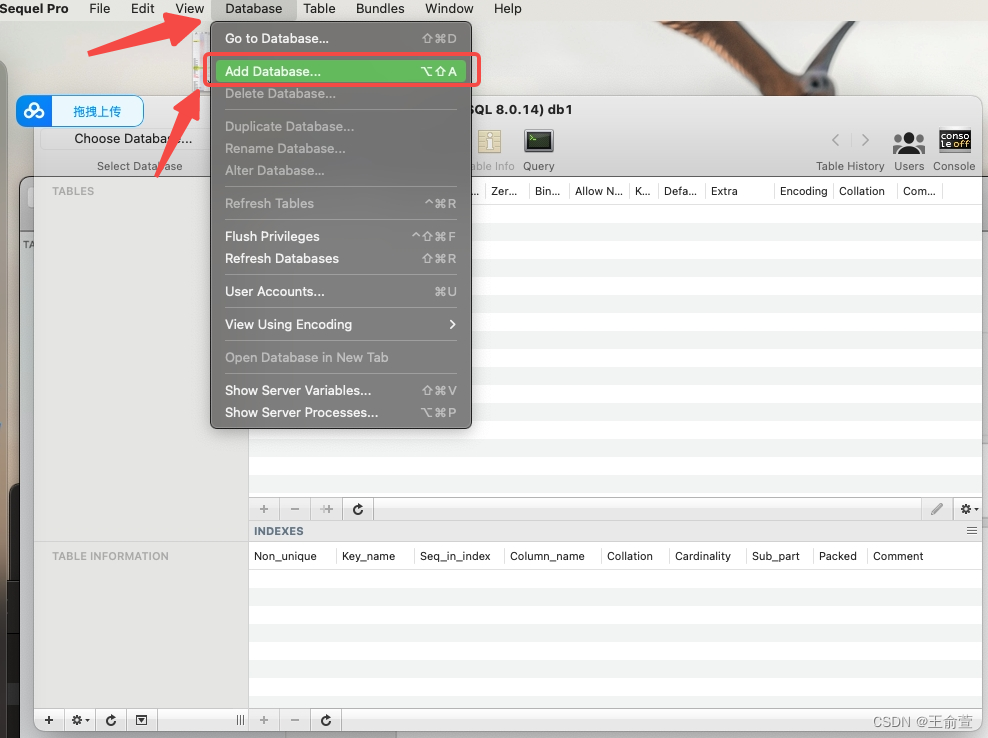This screenshot has width=988, height=738.
Task: Go forward in Table History
Action: (865, 140)
